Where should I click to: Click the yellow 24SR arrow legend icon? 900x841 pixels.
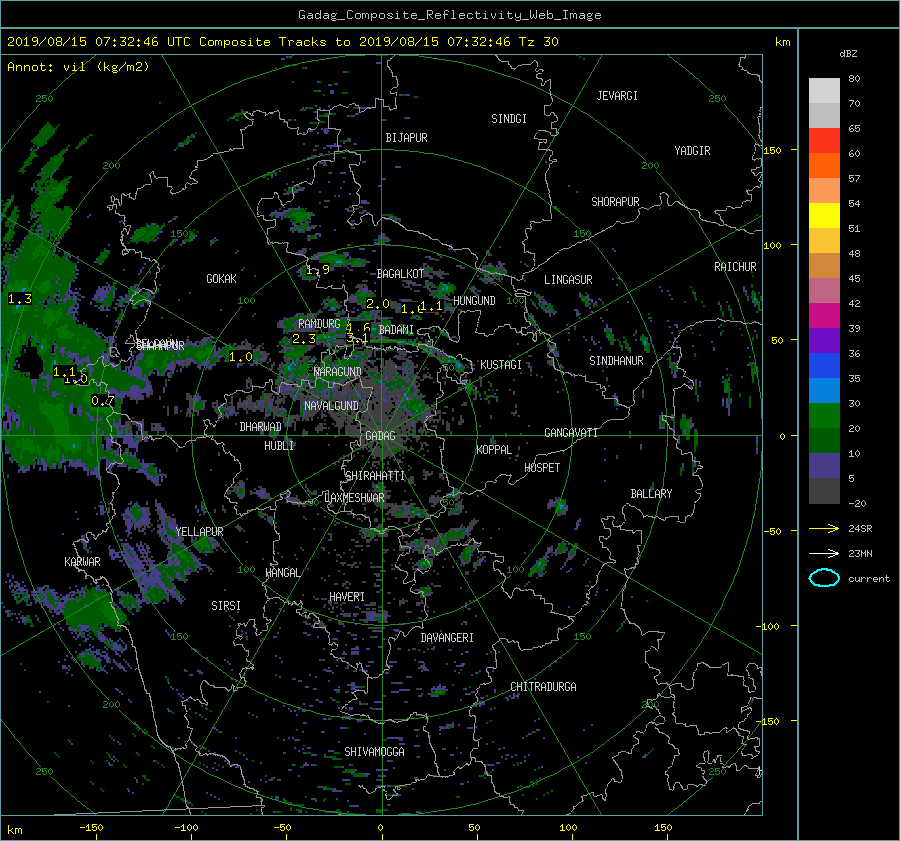point(824,528)
